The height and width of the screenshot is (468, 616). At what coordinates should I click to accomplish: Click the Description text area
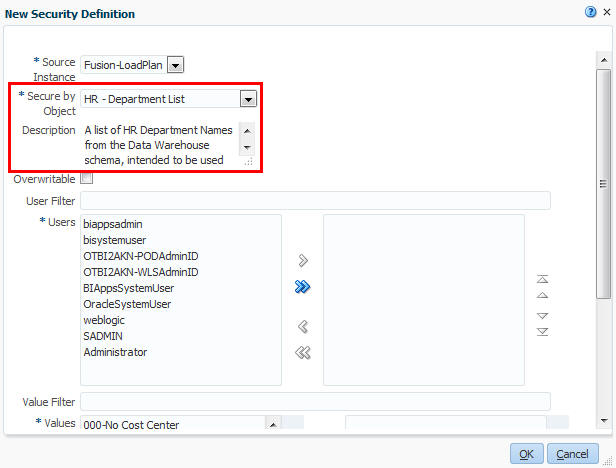point(160,145)
